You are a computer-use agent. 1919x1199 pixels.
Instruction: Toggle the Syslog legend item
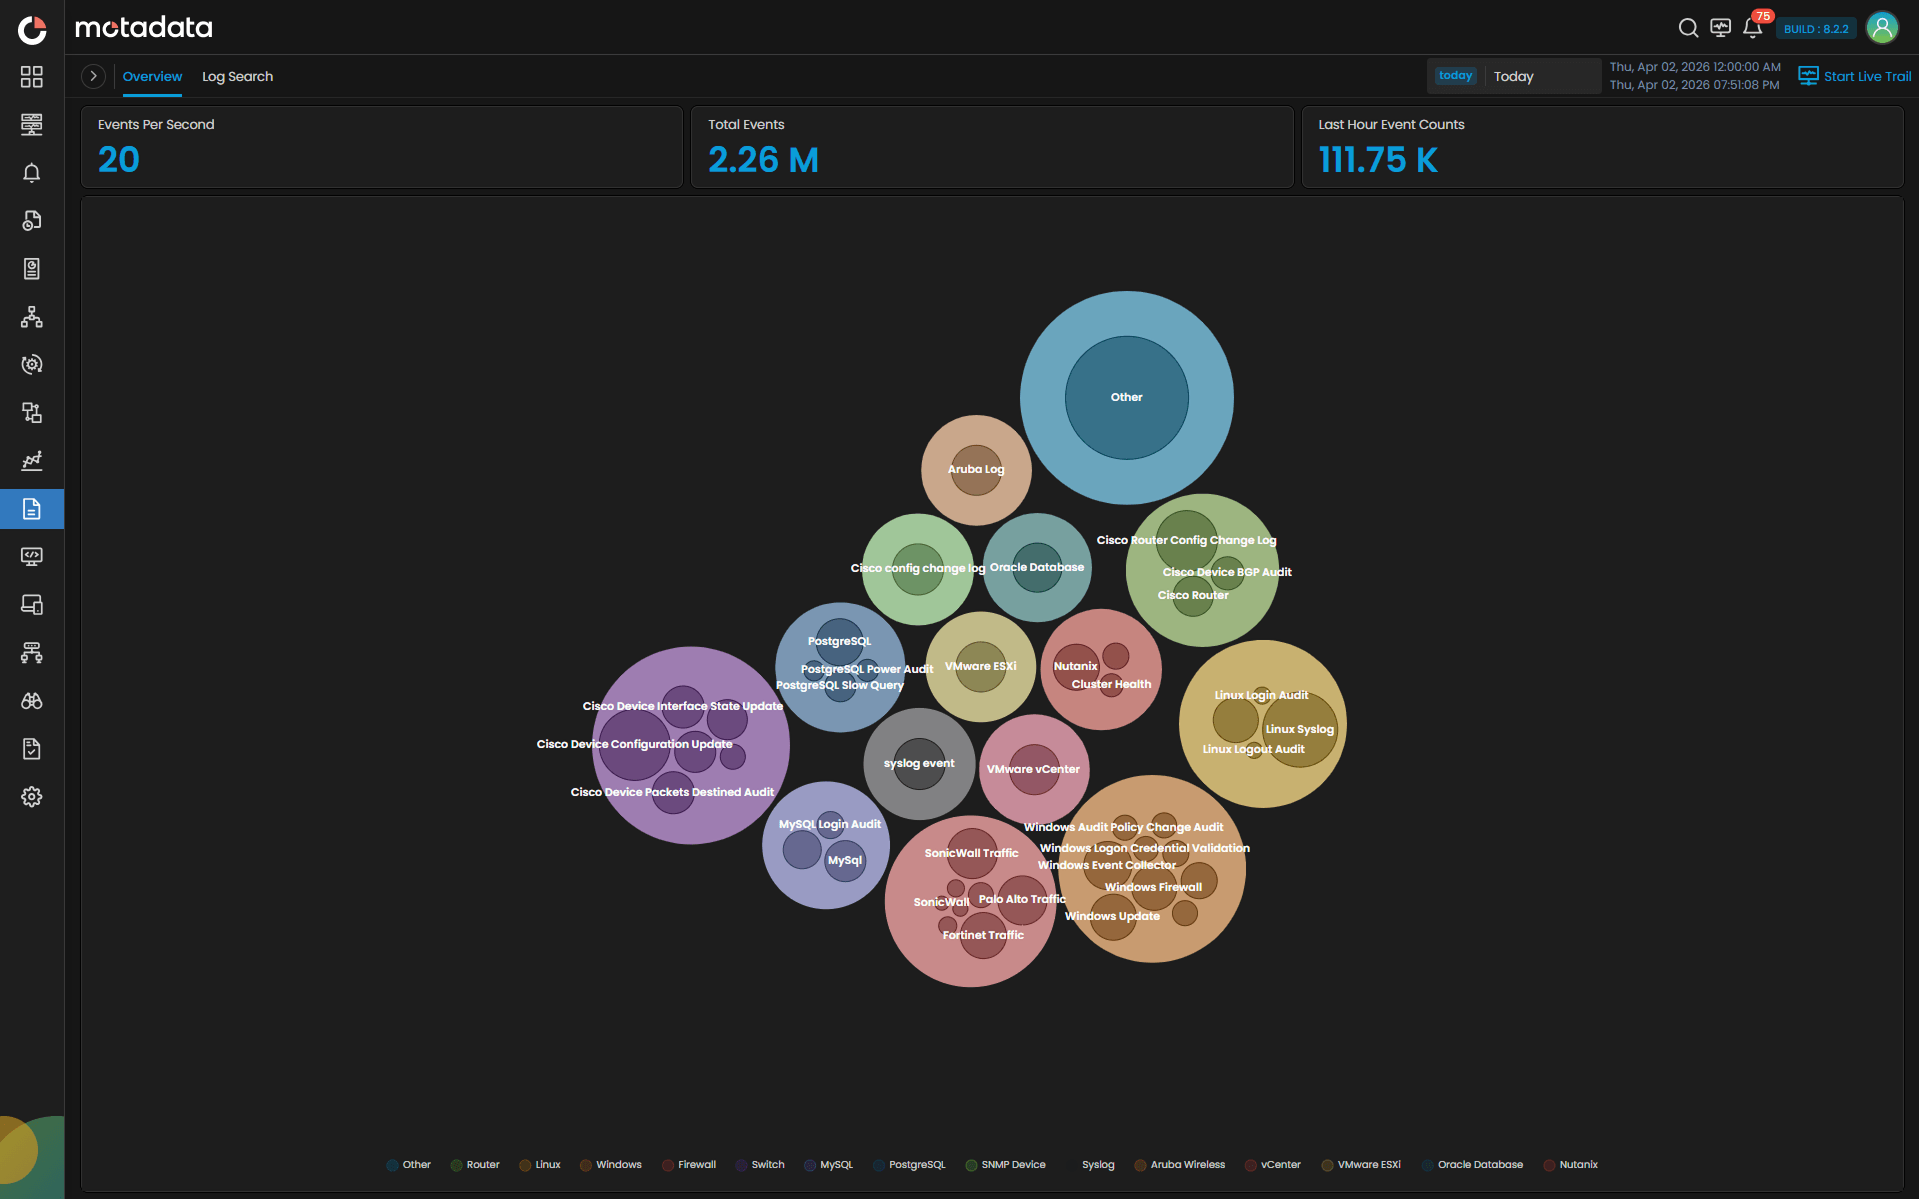pos(1097,1164)
